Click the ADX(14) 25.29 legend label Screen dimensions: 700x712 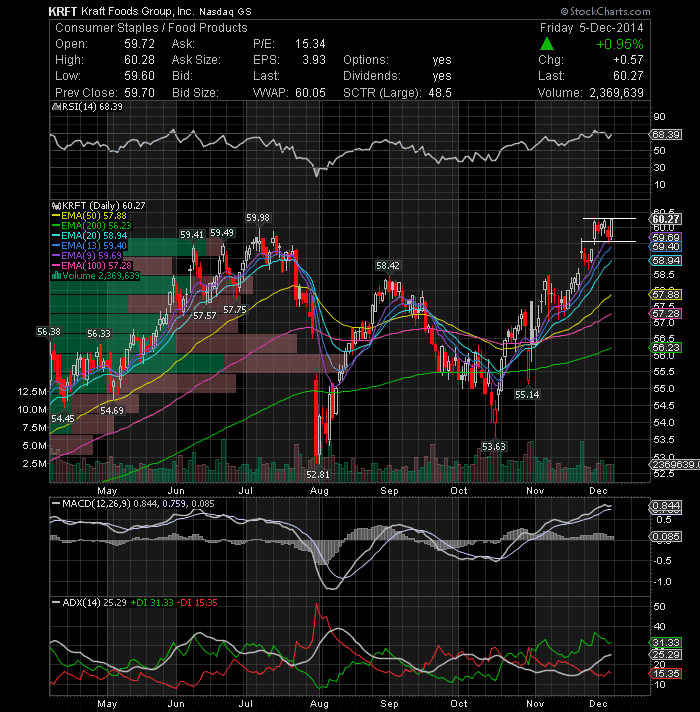94,603
